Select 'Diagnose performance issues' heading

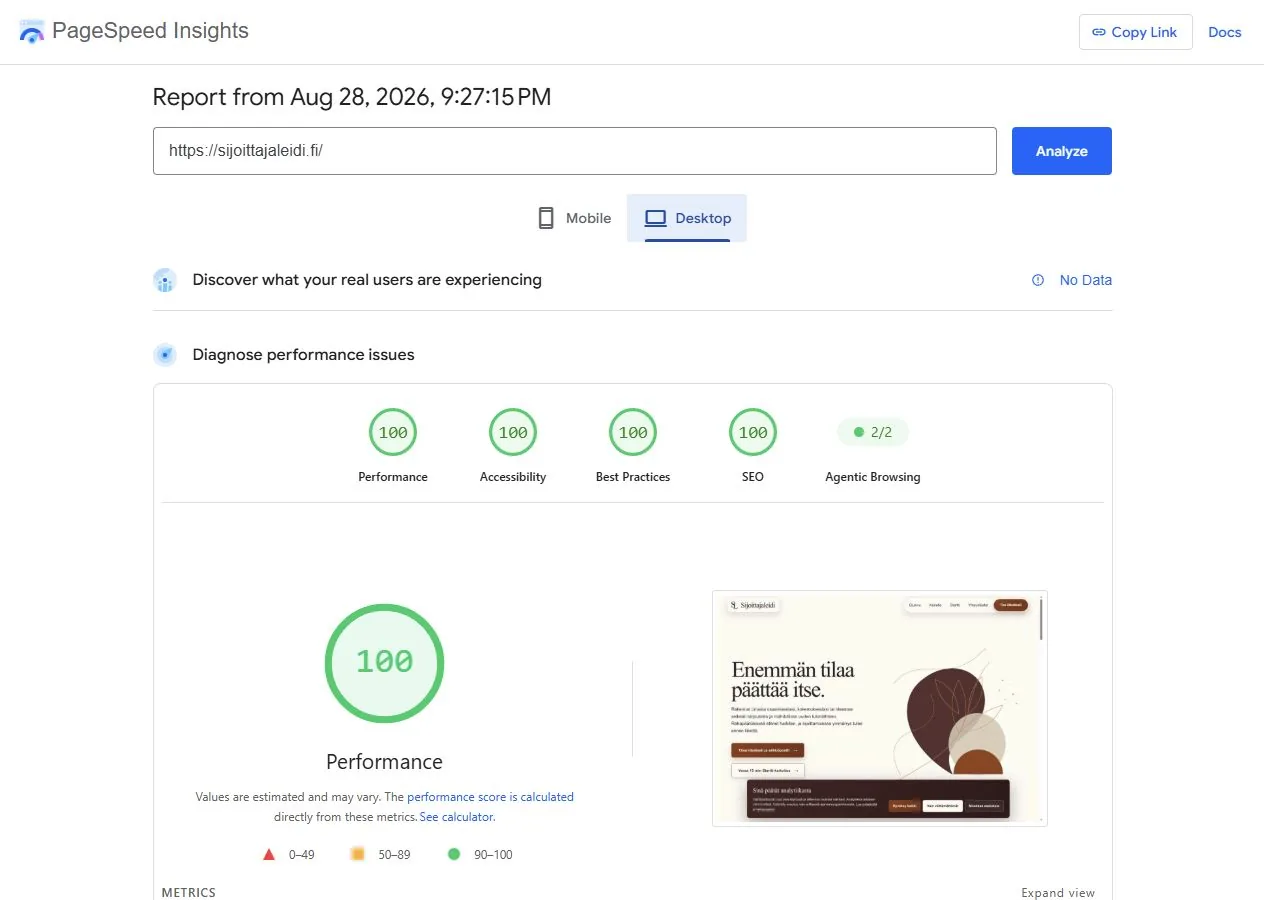[x=303, y=354]
